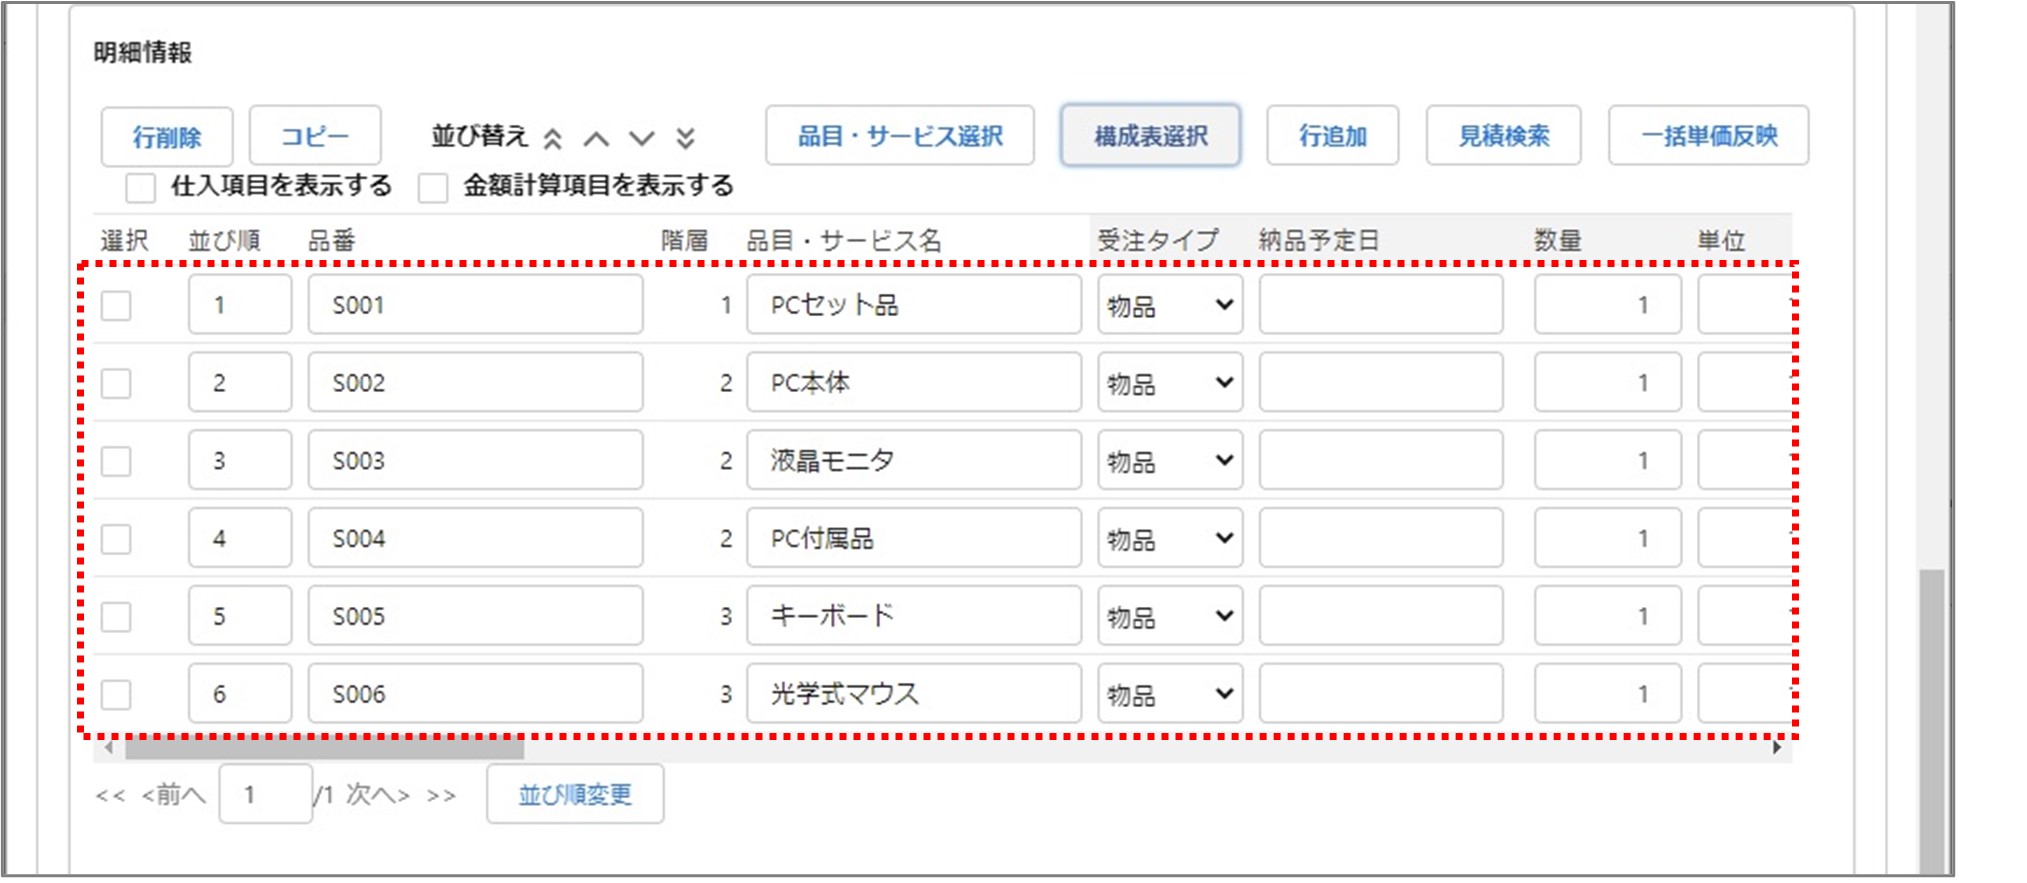Toggle 仕入項目を表示する checkbox
This screenshot has width=2027, height=883.
(140, 187)
